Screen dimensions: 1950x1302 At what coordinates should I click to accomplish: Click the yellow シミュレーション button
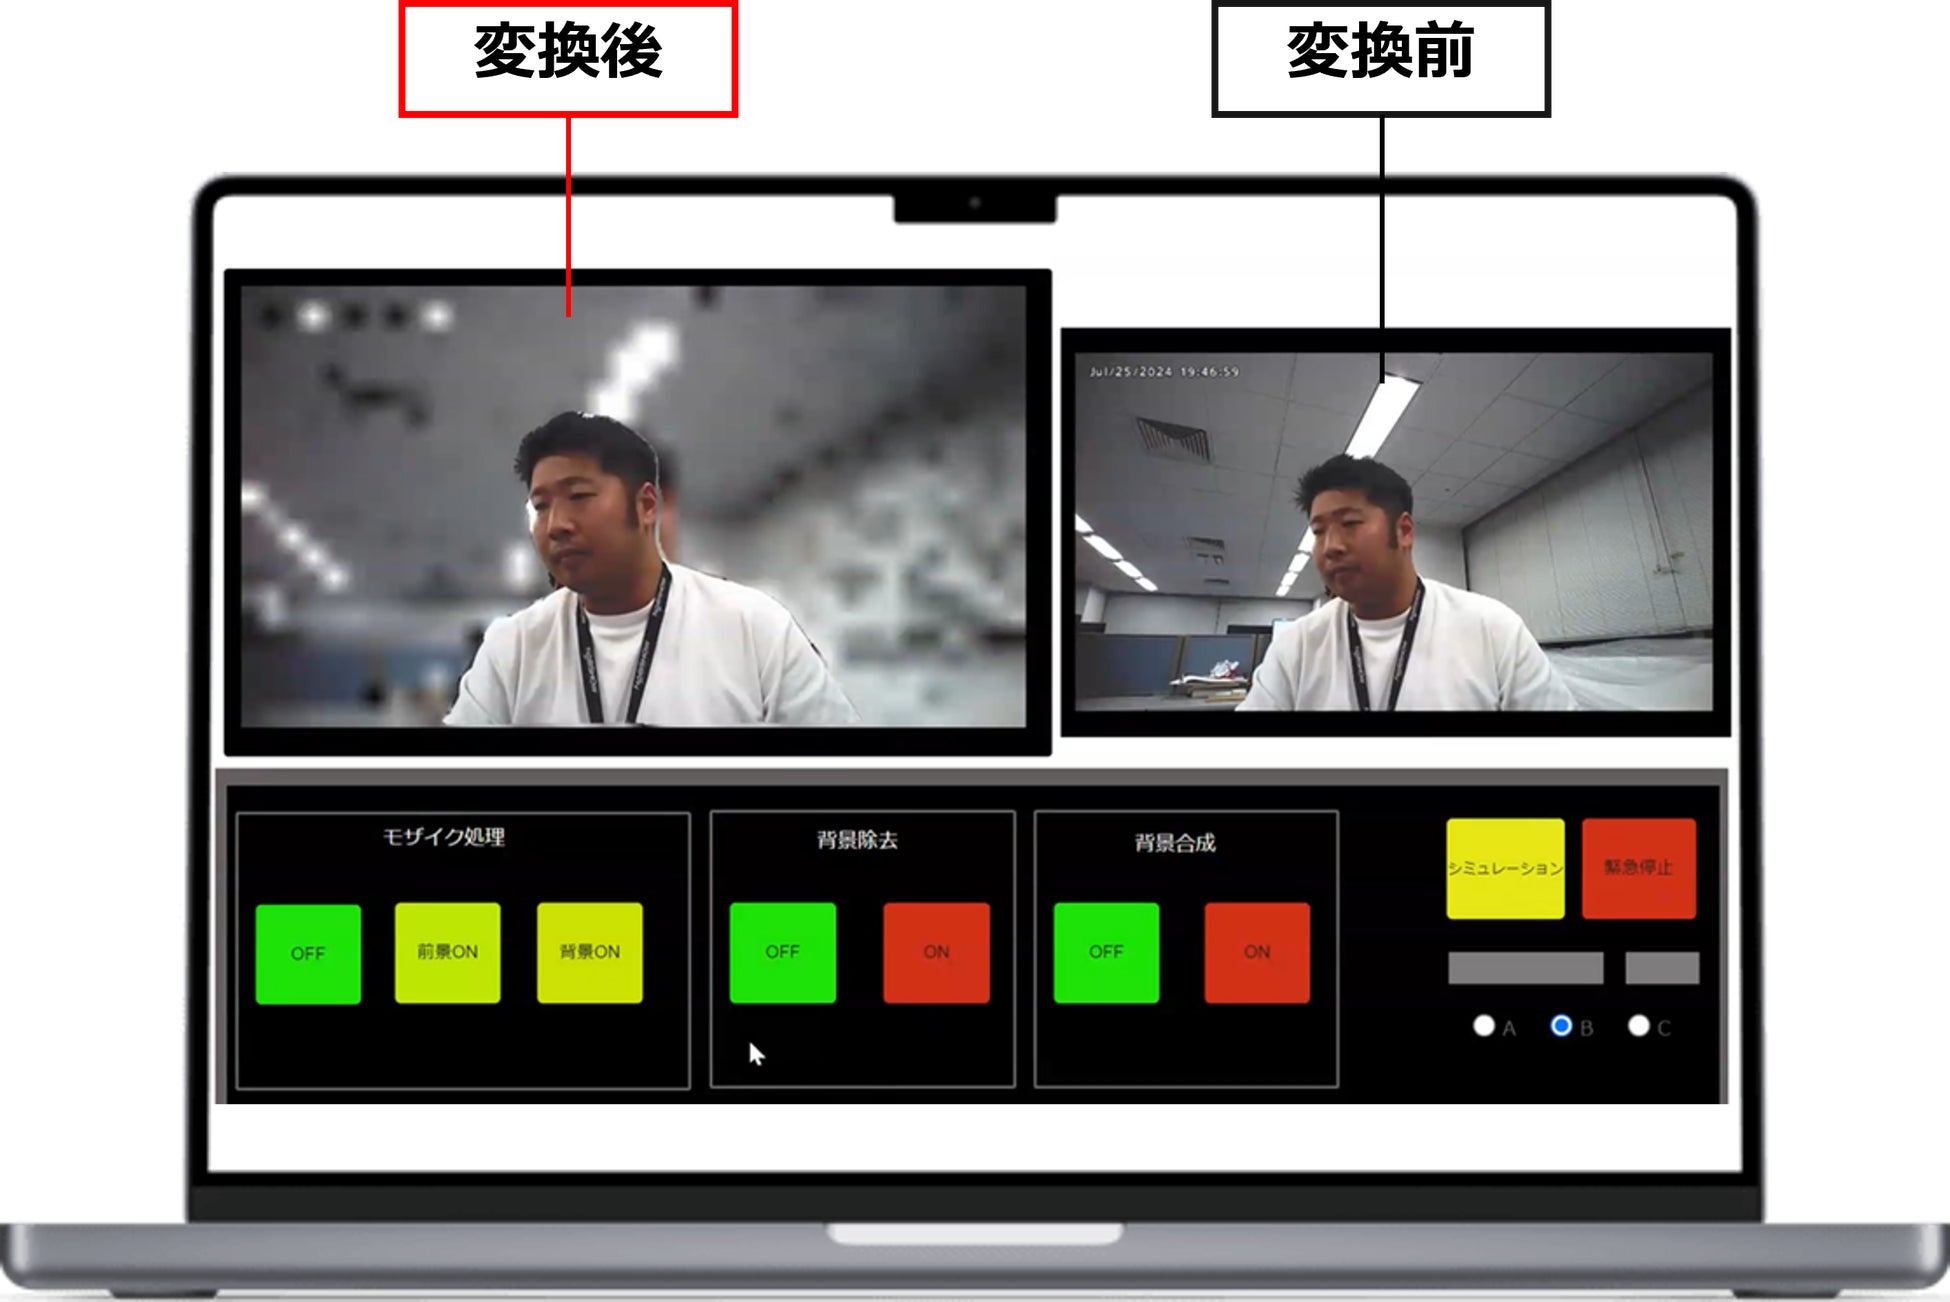pyautogui.click(x=1504, y=868)
